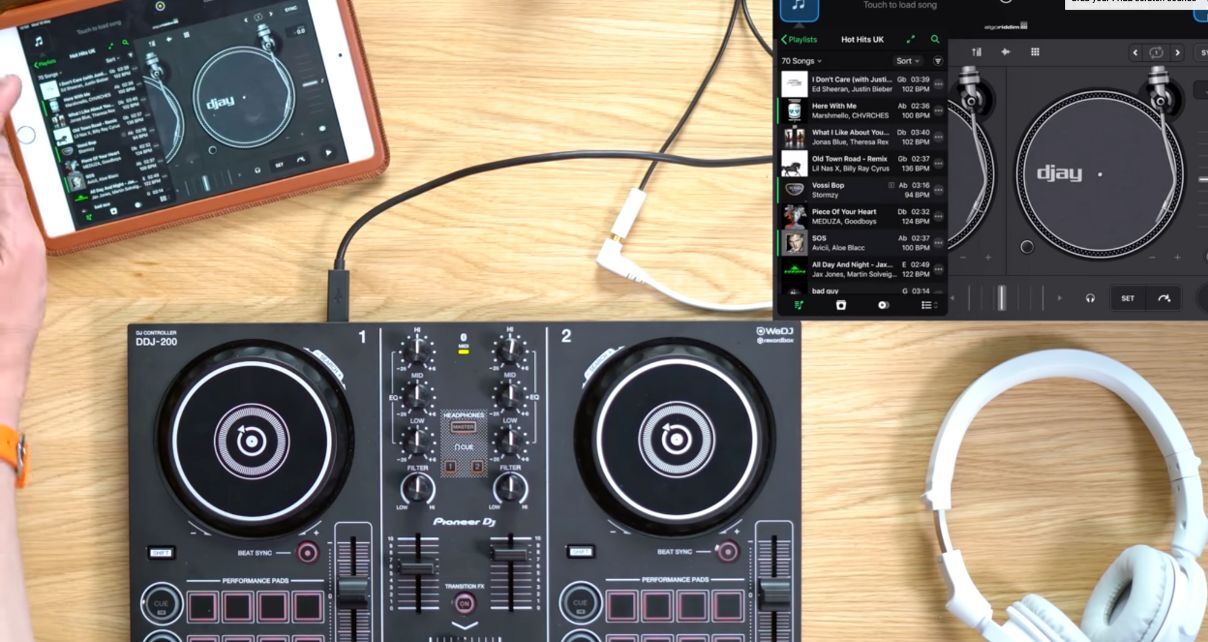This screenshot has width=1208, height=642.
Task: Search the Hot Hits UK playlist
Action: coord(935,39)
